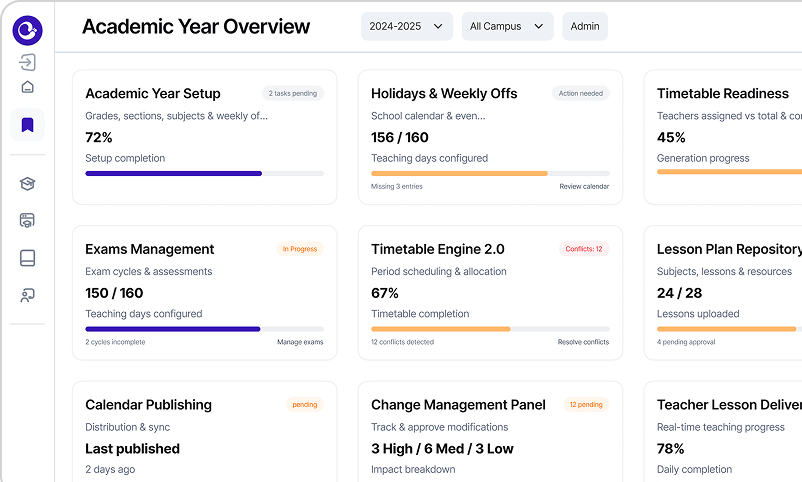Click the Review calendar link

click(584, 187)
